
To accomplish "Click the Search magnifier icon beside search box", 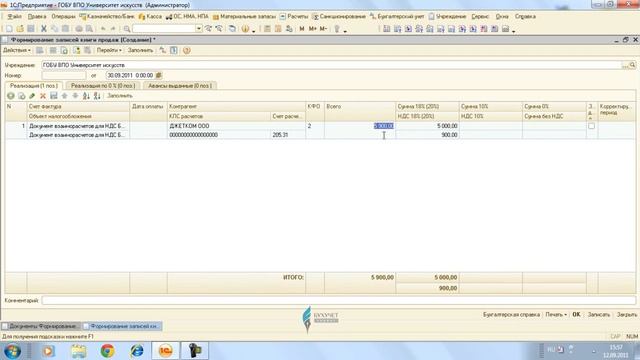I will [x=127, y=29].
